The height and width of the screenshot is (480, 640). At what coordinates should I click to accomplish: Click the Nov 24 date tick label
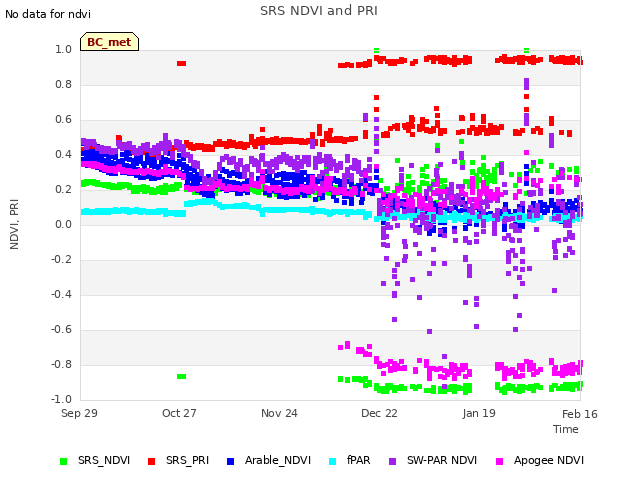pyautogui.click(x=279, y=413)
